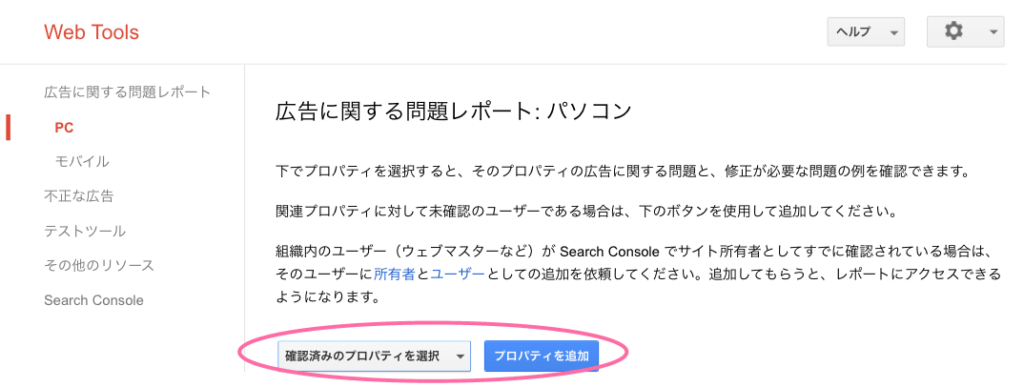Click the arrow beside the gear icon
The image size is (1024, 387).
[993, 32]
